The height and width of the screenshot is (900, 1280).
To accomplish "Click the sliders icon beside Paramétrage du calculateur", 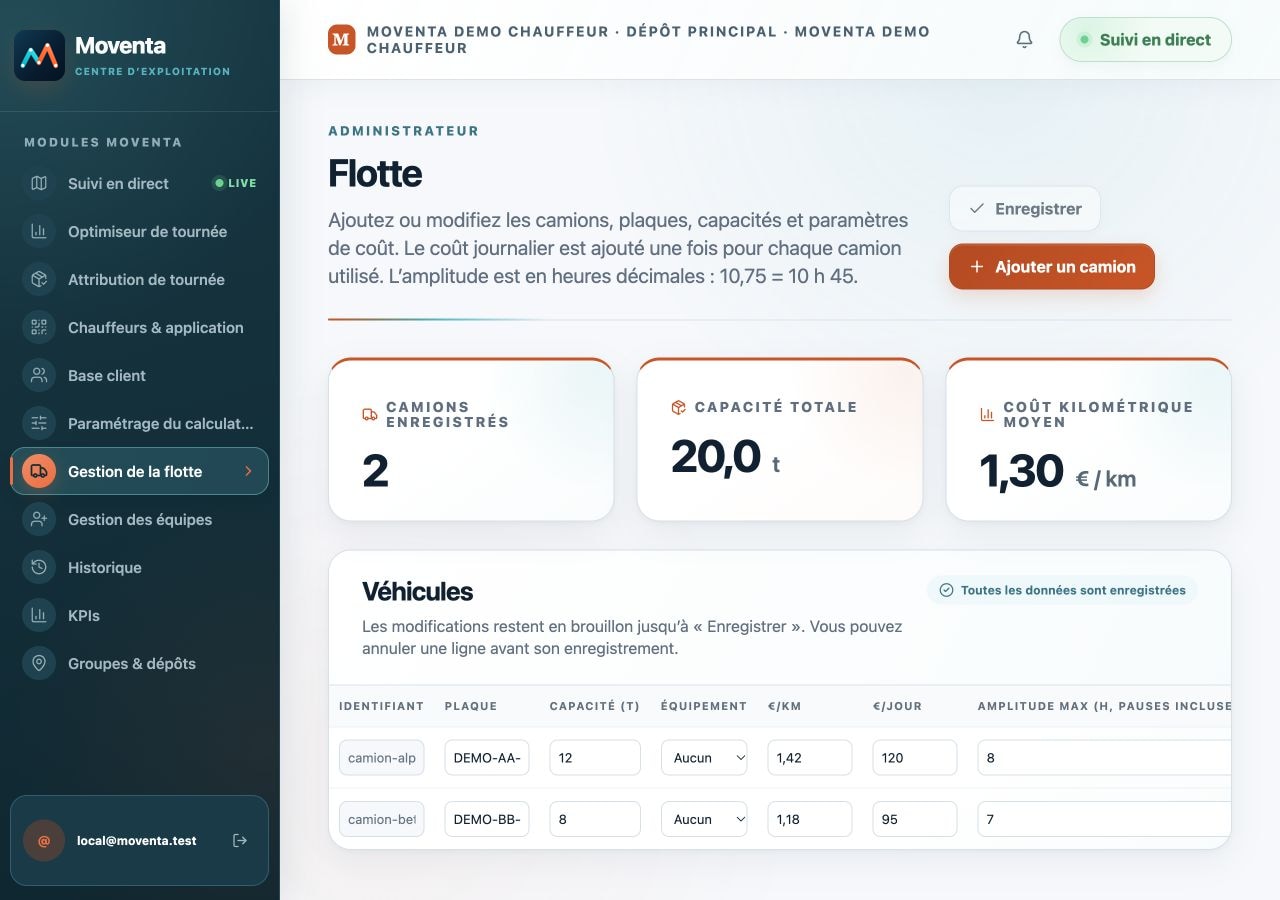I will [x=39, y=423].
